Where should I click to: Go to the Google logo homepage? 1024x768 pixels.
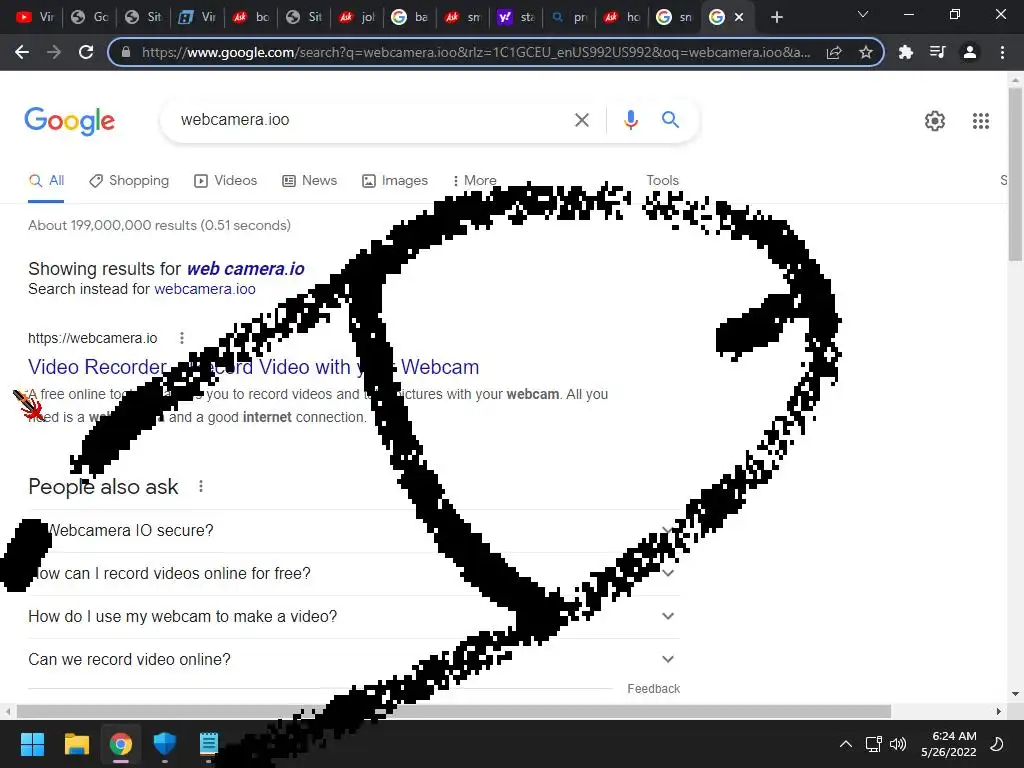click(x=69, y=121)
